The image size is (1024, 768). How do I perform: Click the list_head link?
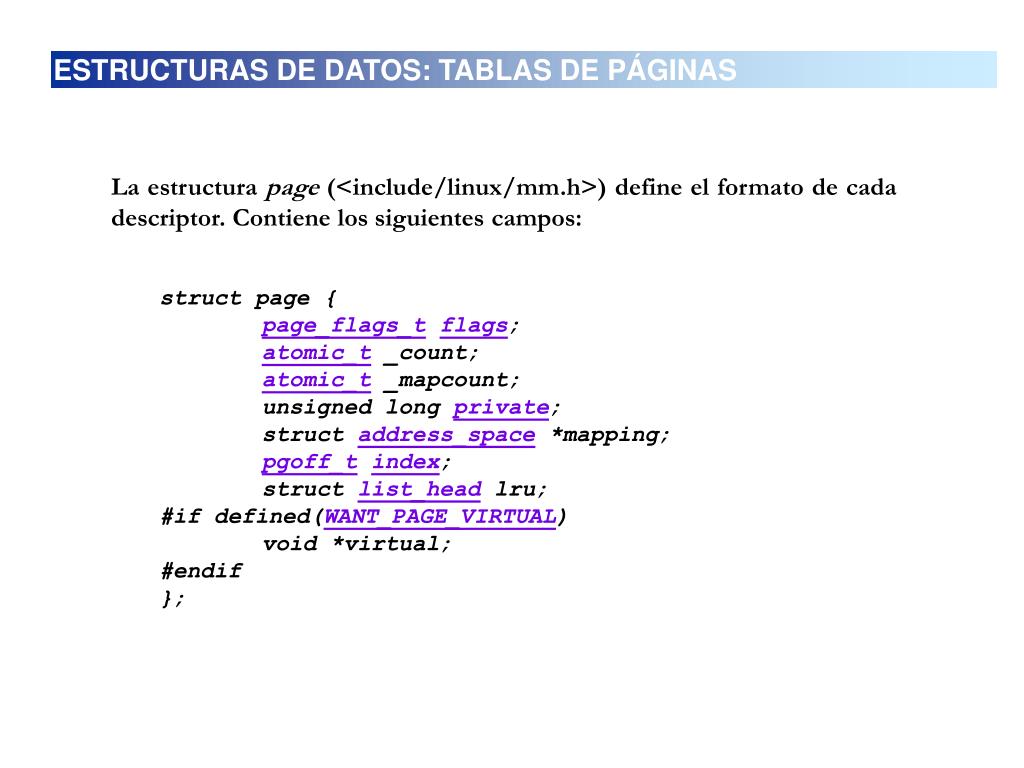coord(420,490)
